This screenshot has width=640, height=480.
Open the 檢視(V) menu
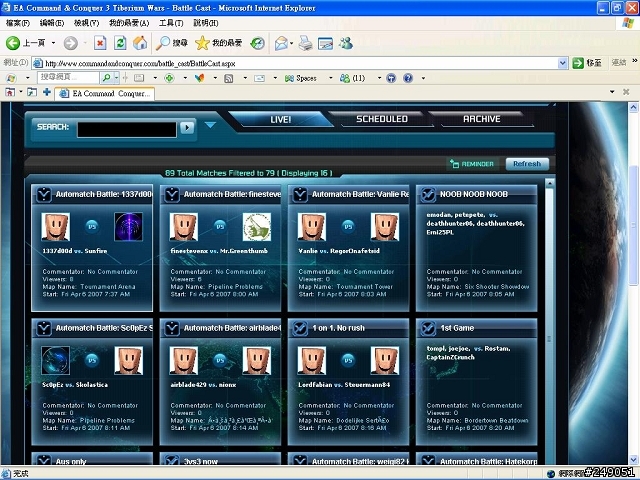86,23
